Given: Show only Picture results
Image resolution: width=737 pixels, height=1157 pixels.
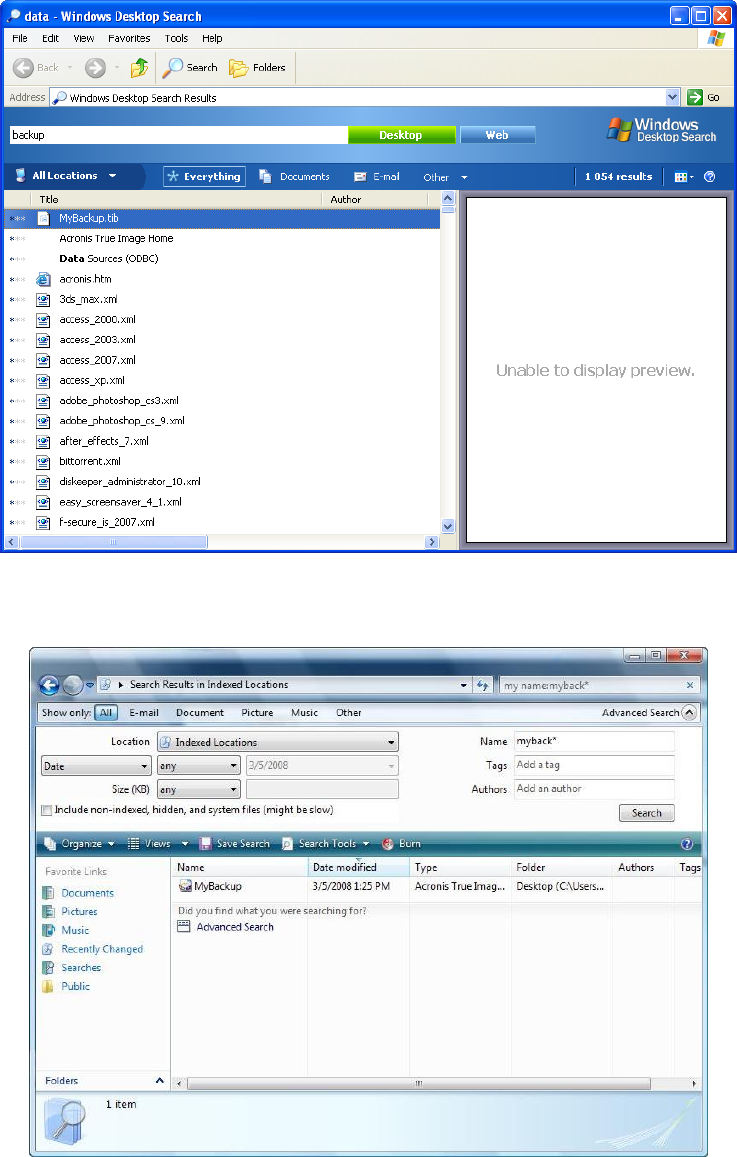Looking at the screenshot, I should point(257,713).
